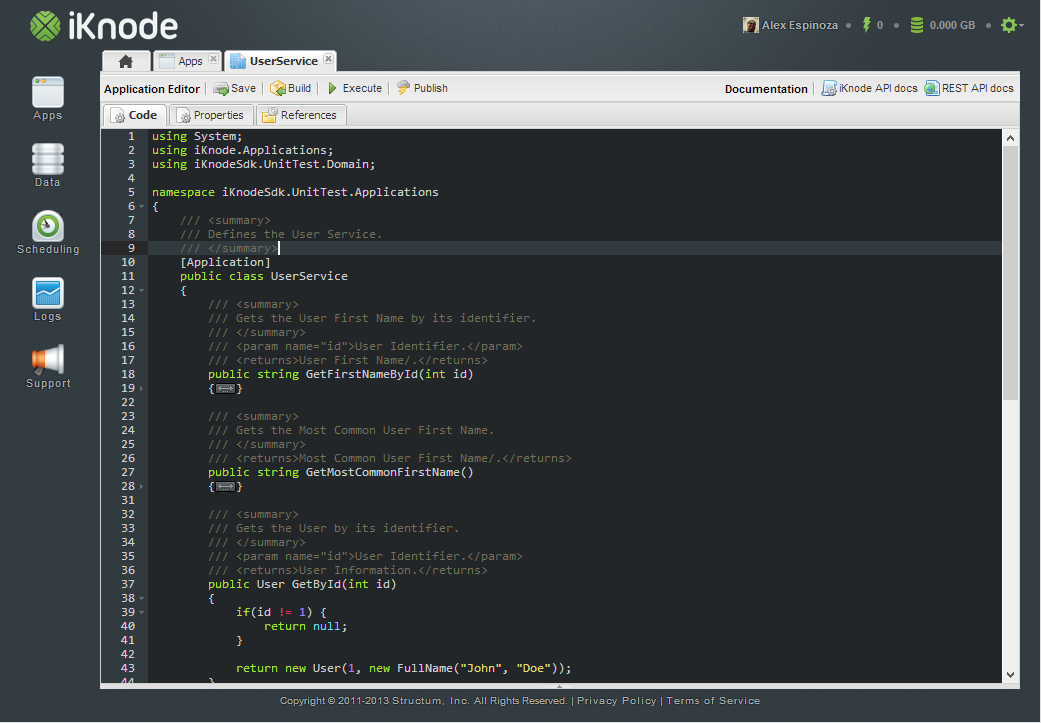The width and height of the screenshot is (1041, 723).
Task: Click the scrollbar up arrow
Action: [x=1010, y=138]
